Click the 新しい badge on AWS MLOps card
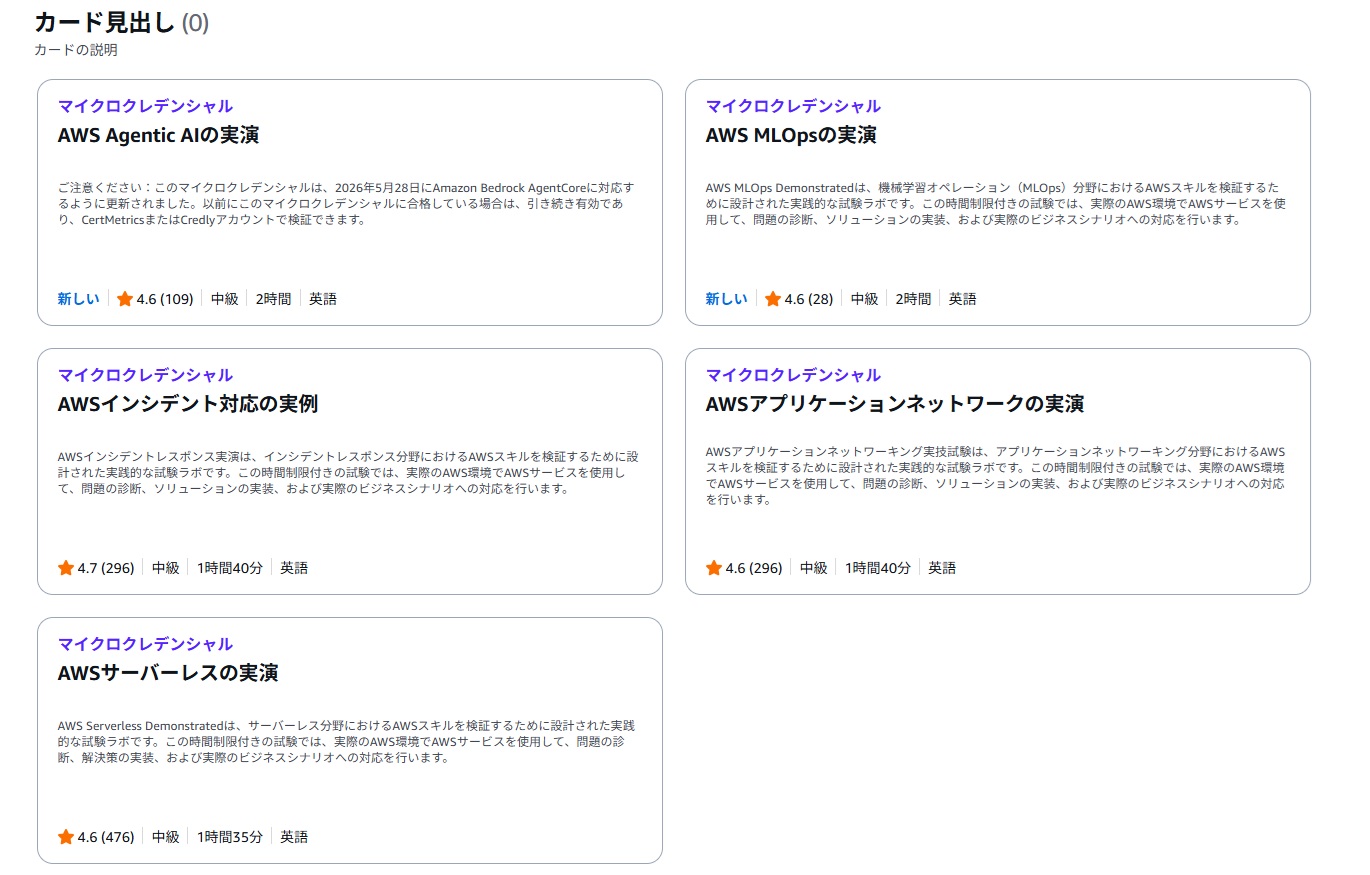Image resolution: width=1370 pixels, height=875 pixels. pos(727,299)
